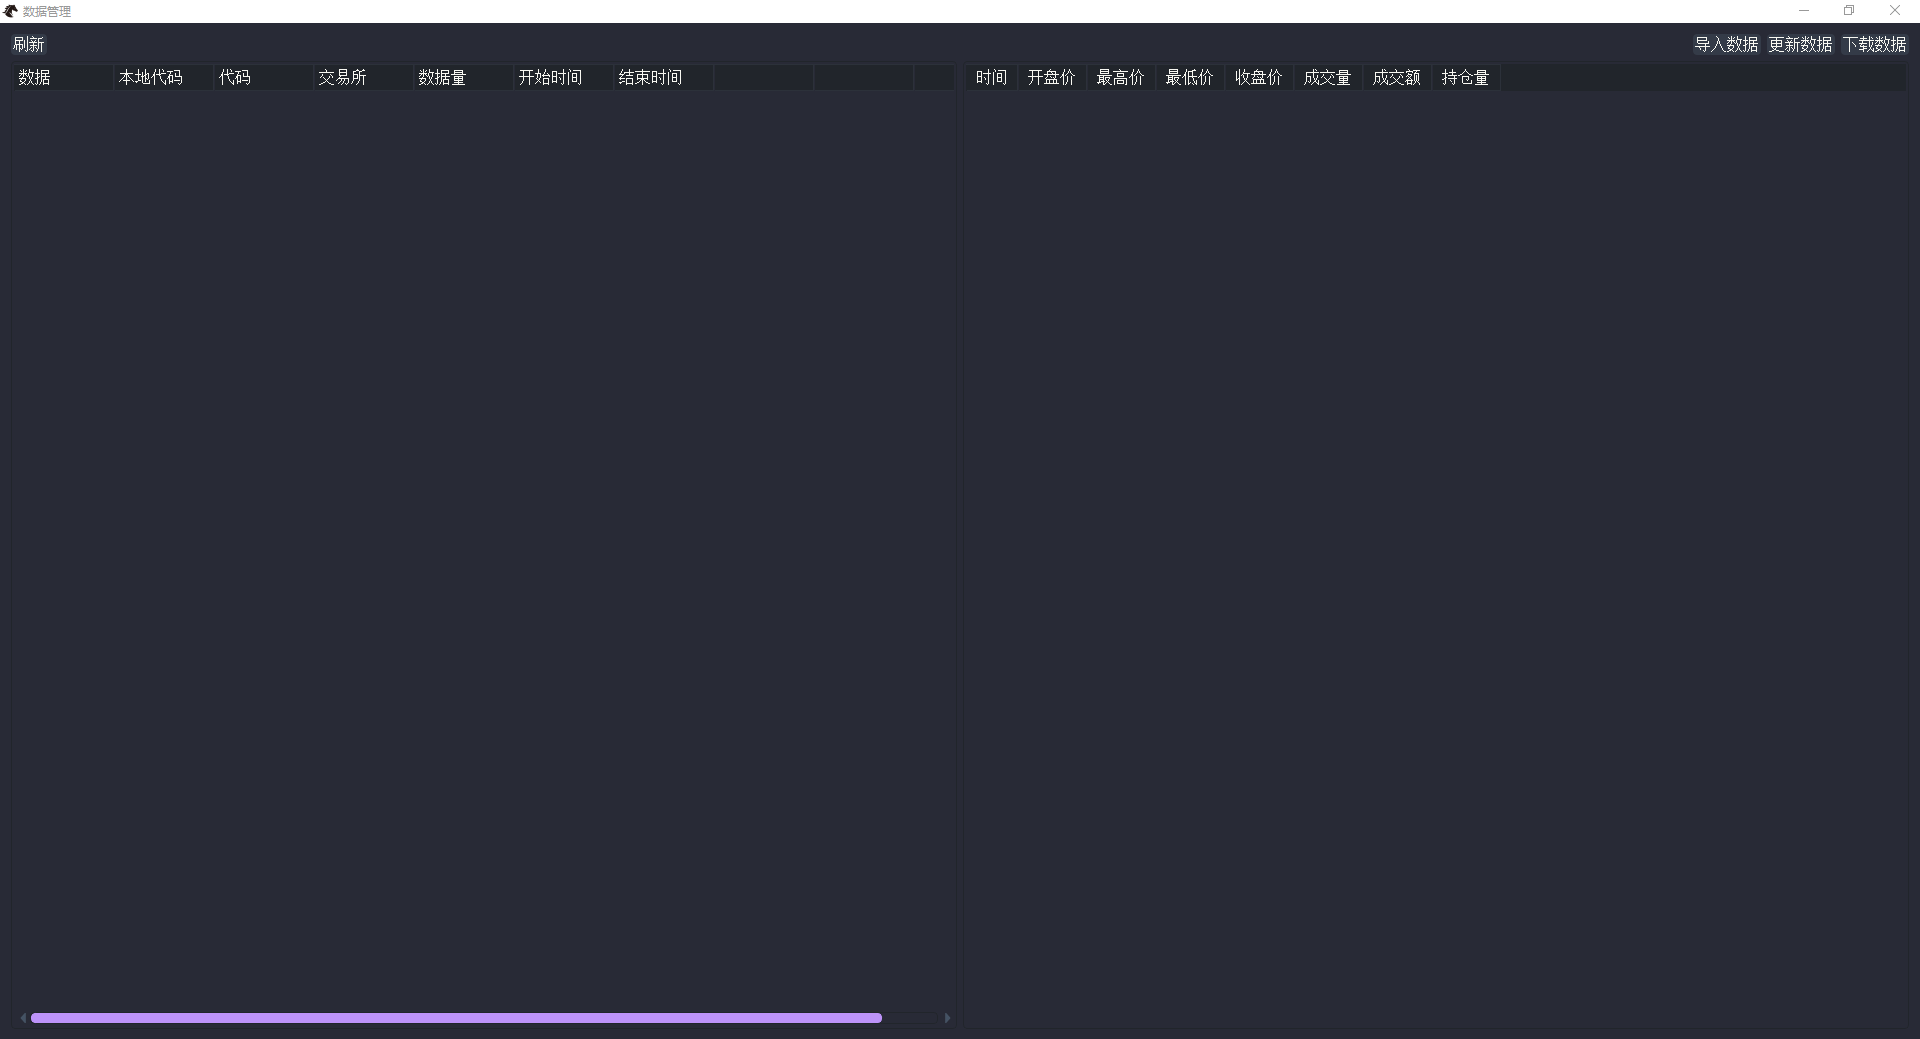1920x1039 pixels.
Task: Select the 收盘价 column header
Action: click(1259, 78)
